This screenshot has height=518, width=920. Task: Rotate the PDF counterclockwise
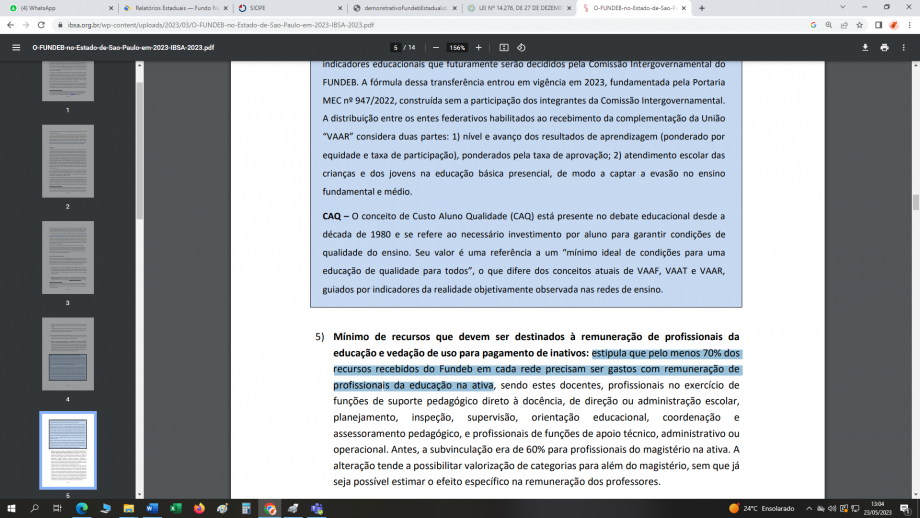pos(521,48)
